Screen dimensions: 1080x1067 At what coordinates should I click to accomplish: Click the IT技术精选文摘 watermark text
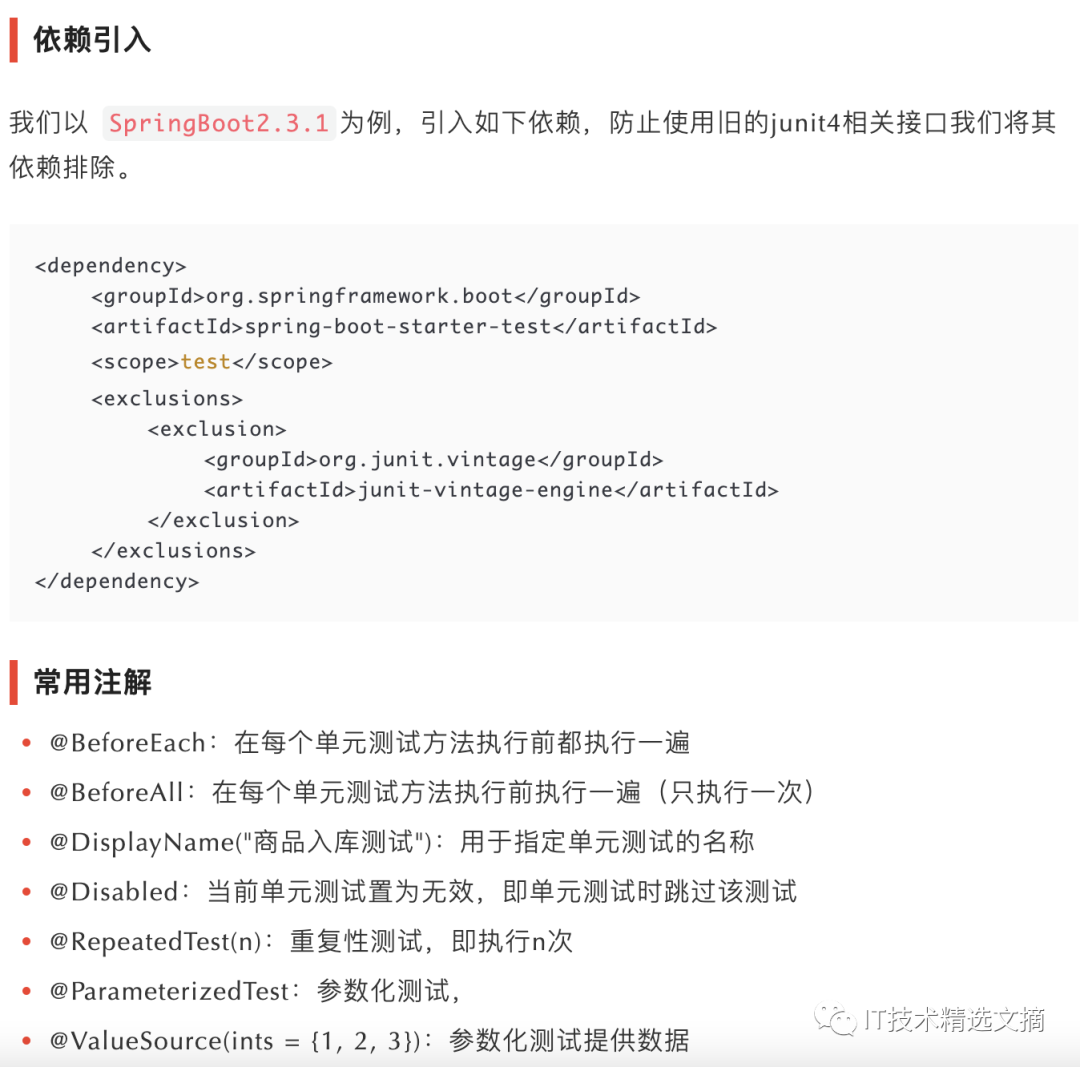point(954,1019)
